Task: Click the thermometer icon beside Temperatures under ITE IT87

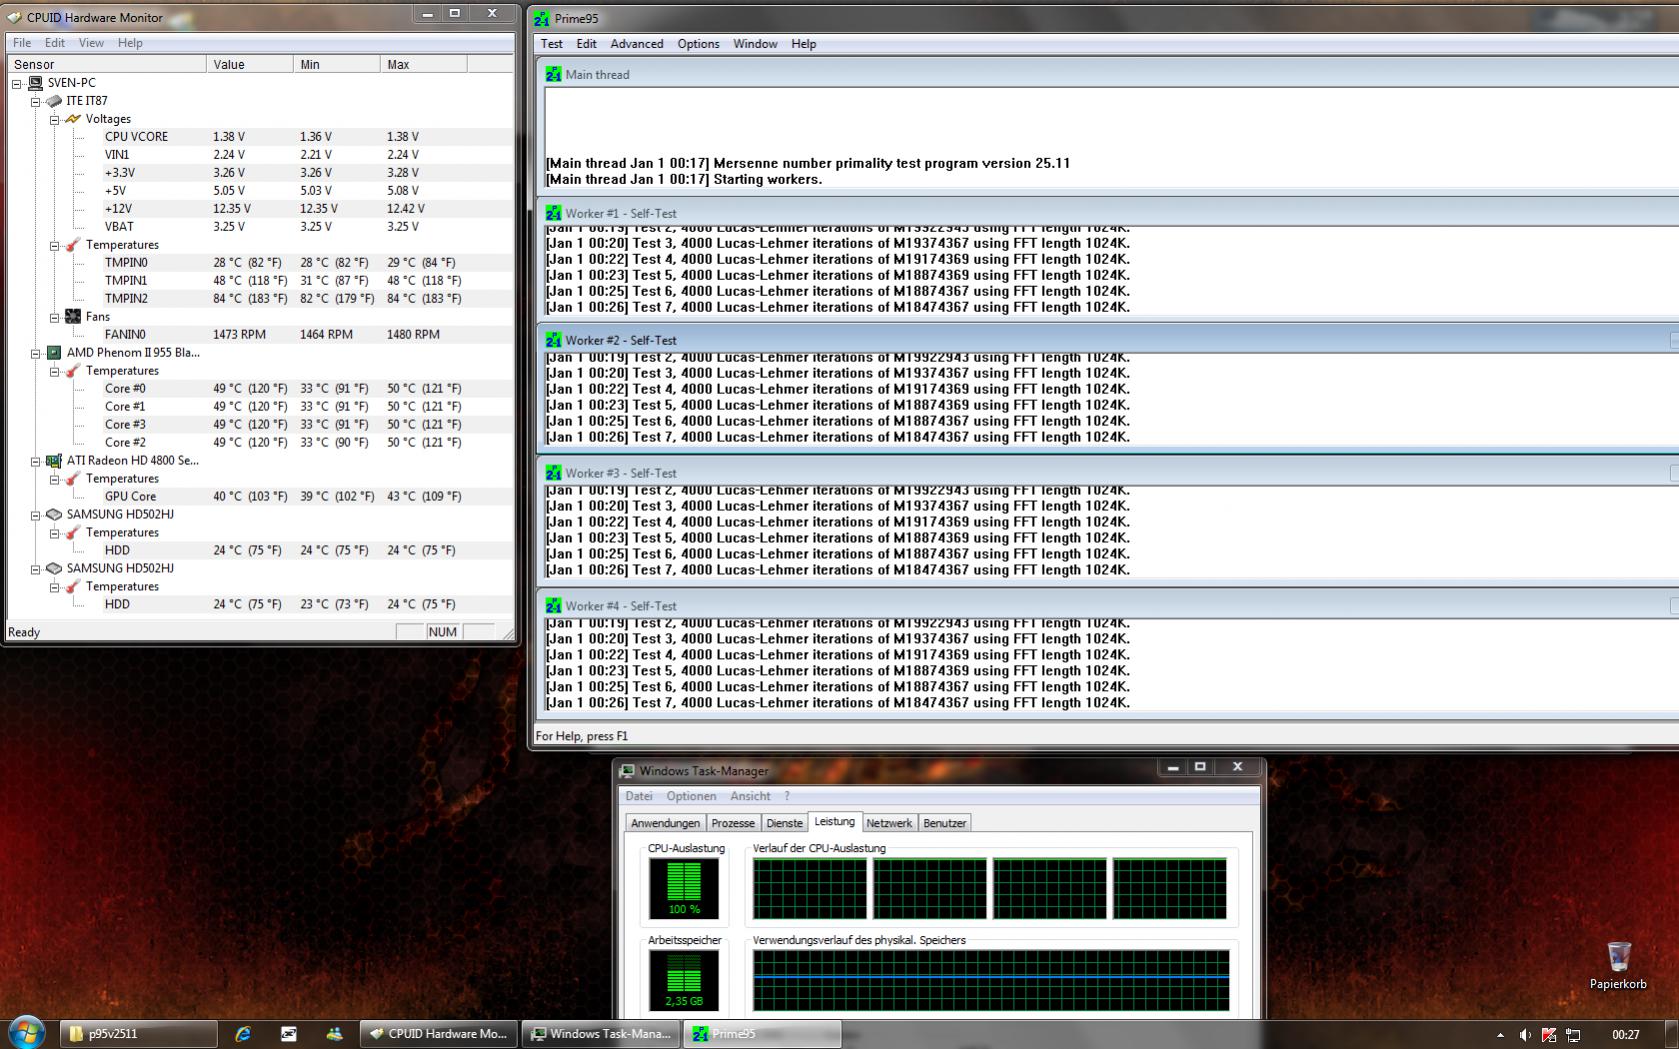Action: tap(73, 245)
